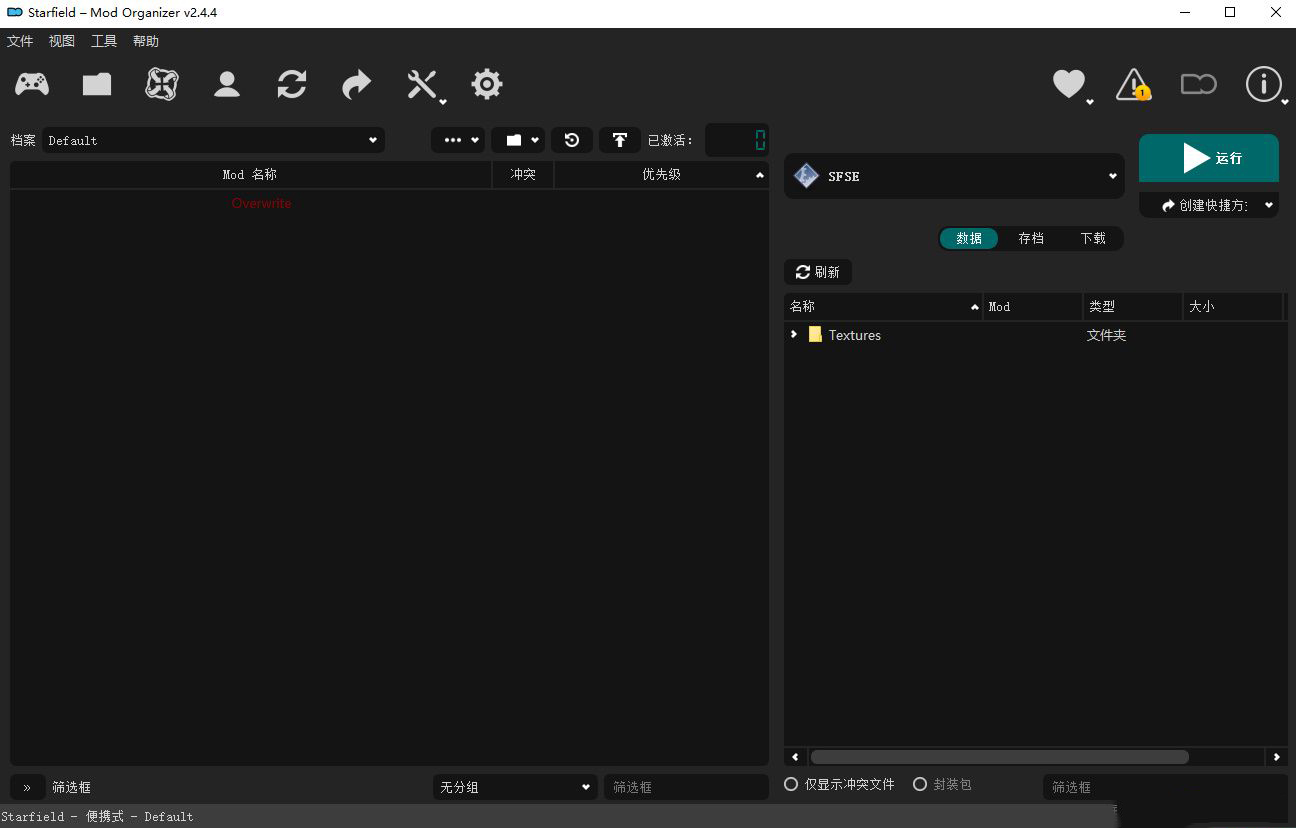Open the help info circle icon
This screenshot has height=828, width=1296.
[x=1264, y=84]
